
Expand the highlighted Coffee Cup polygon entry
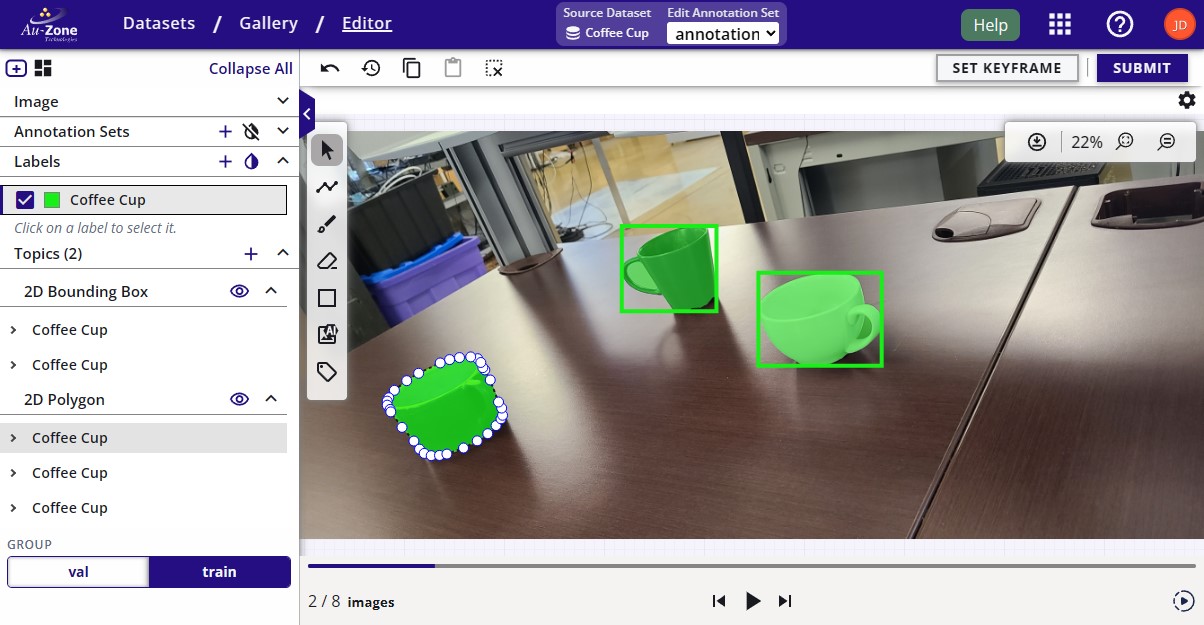point(13,437)
